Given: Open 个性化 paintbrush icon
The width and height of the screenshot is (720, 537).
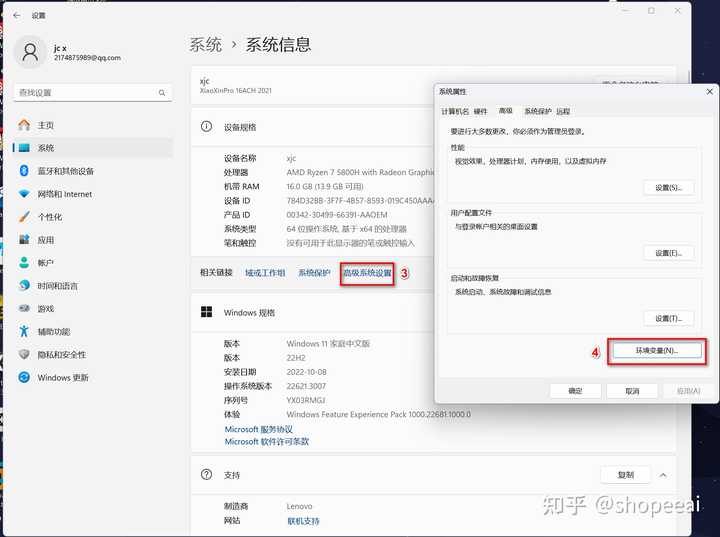Looking at the screenshot, I should pyautogui.click(x=24, y=217).
